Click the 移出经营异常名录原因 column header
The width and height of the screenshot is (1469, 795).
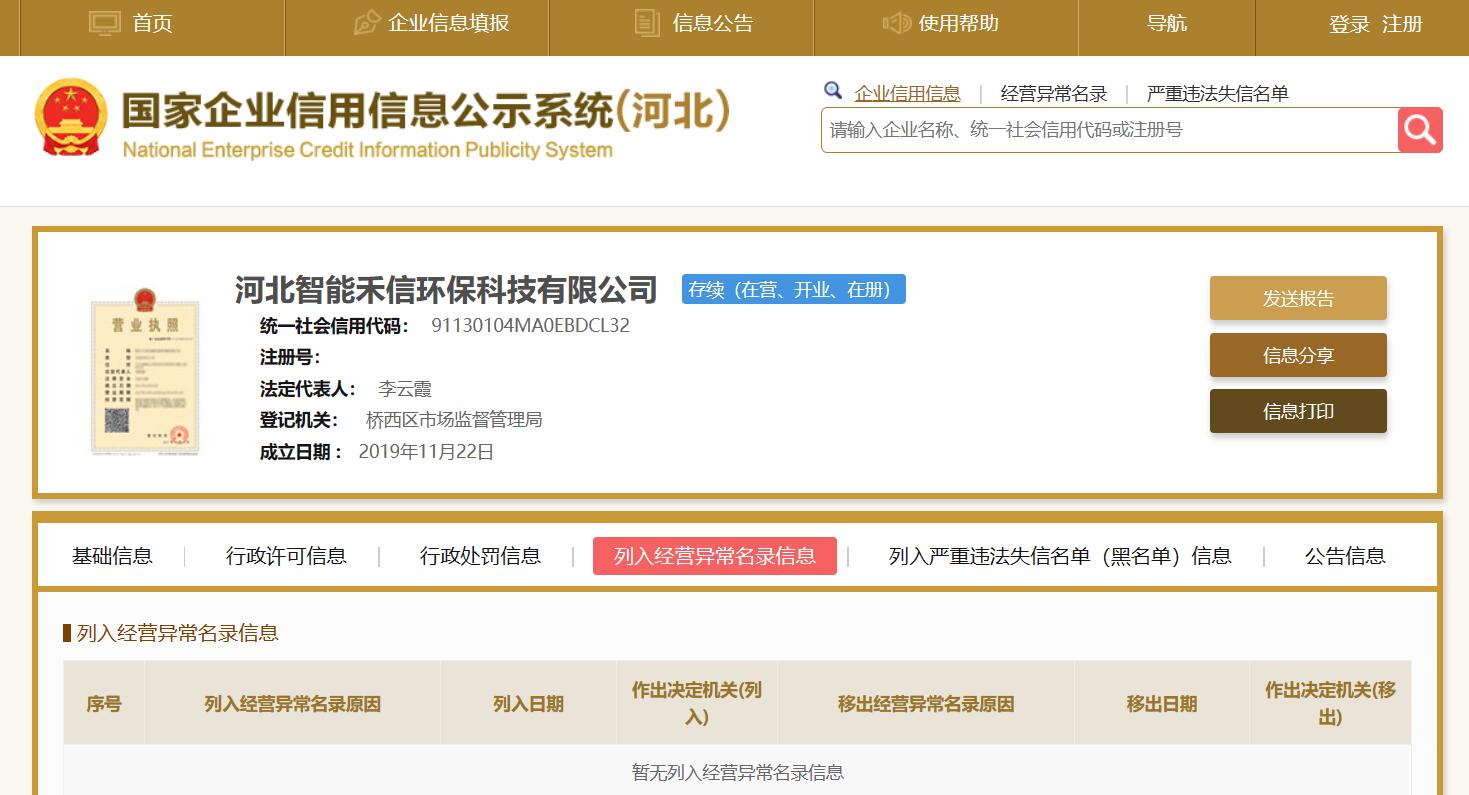point(926,704)
